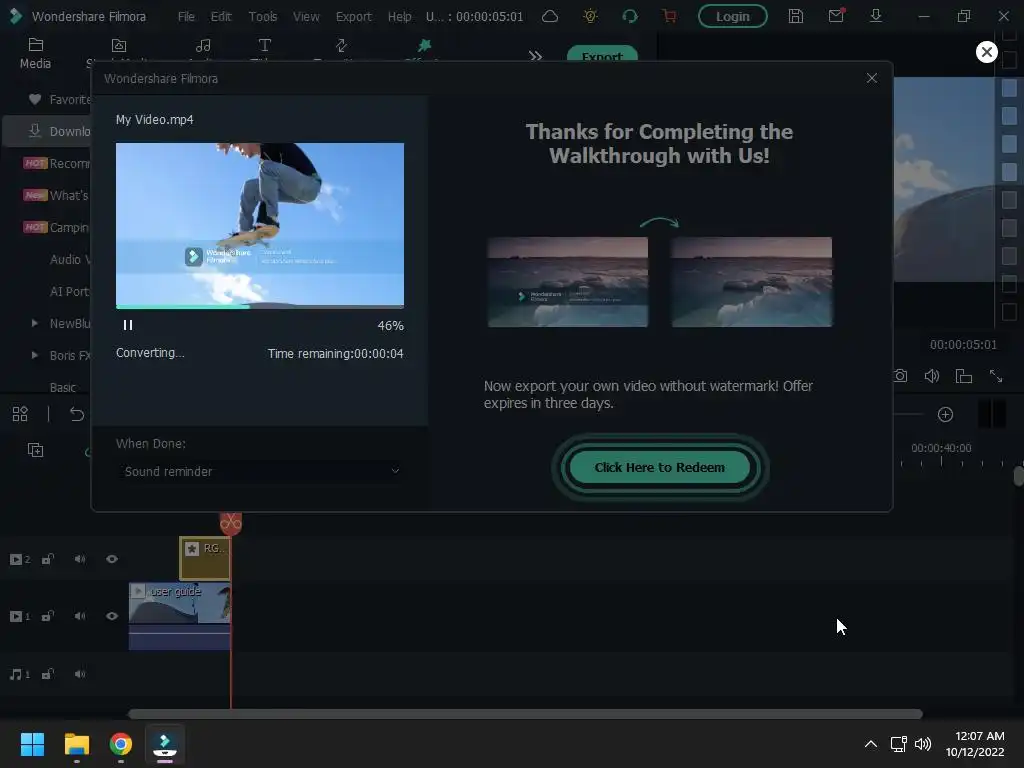Hide video track 2 with eye icon

coord(112,559)
